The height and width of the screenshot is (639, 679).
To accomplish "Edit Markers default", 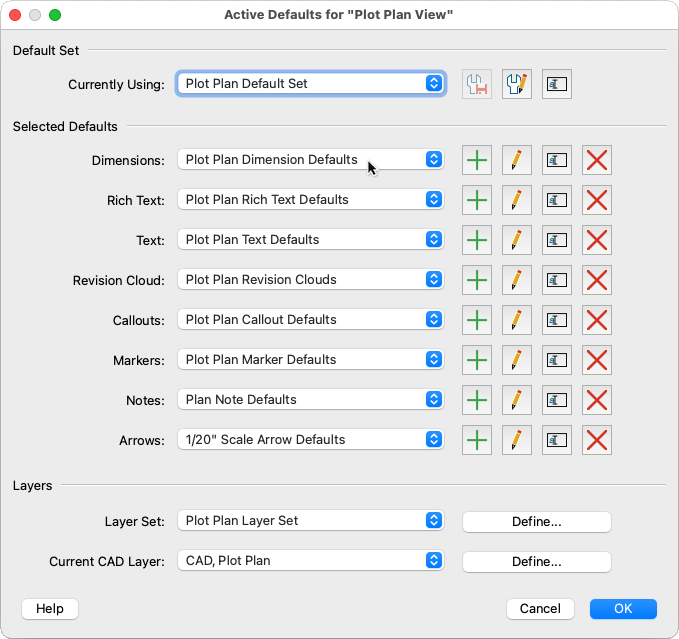I will [x=517, y=360].
